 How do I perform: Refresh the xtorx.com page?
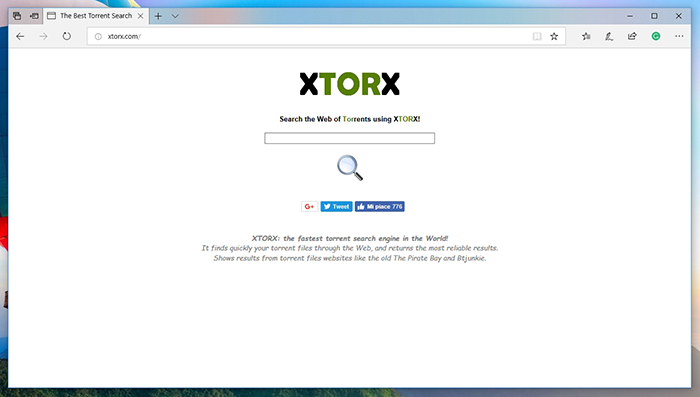[67, 36]
